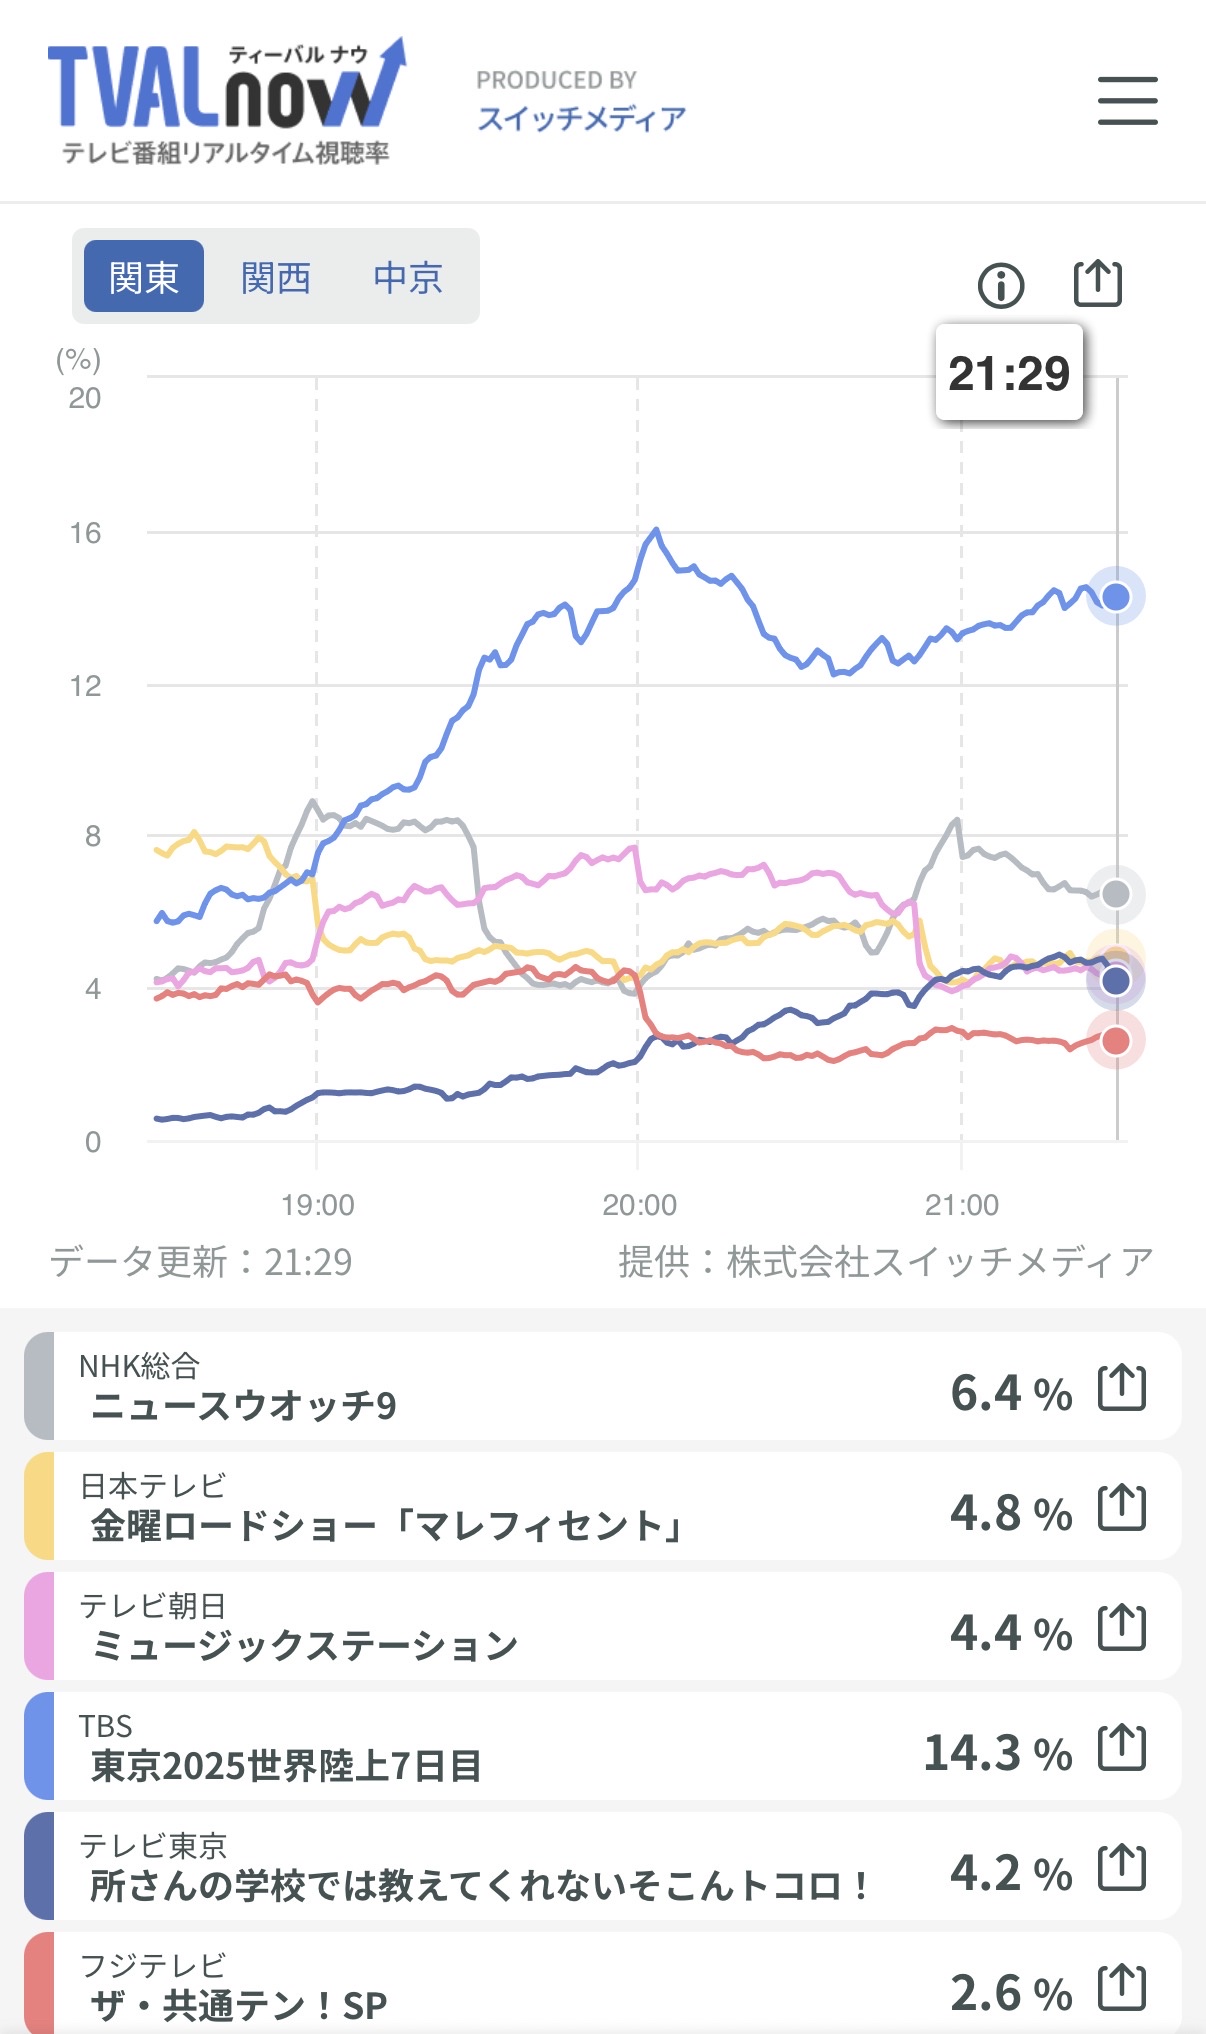
Task: Share the ratings chart
Action: coord(1097,284)
